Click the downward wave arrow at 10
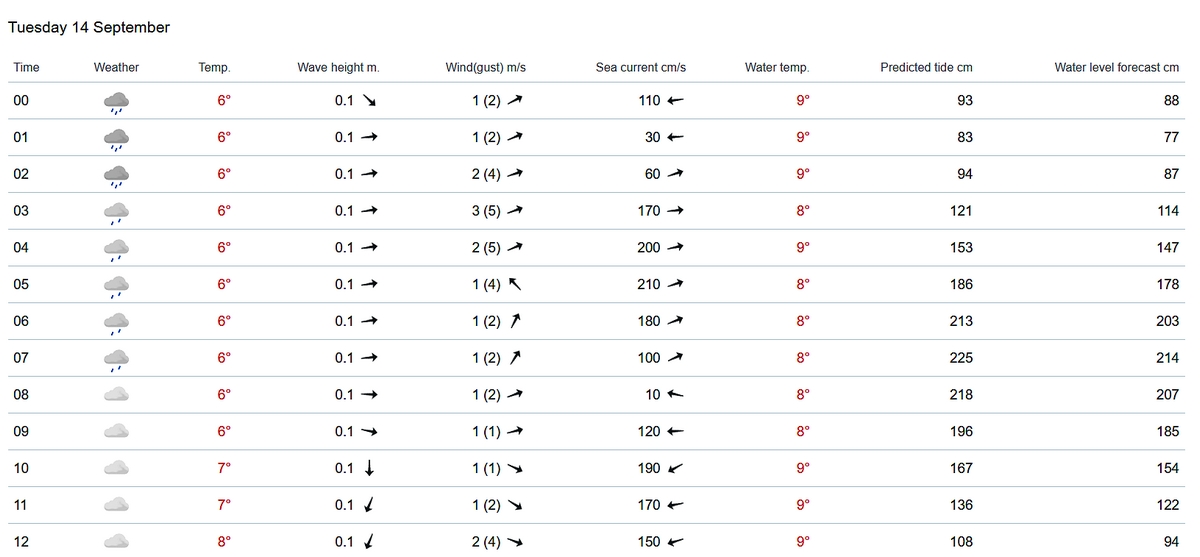1200x557 pixels. (x=369, y=468)
